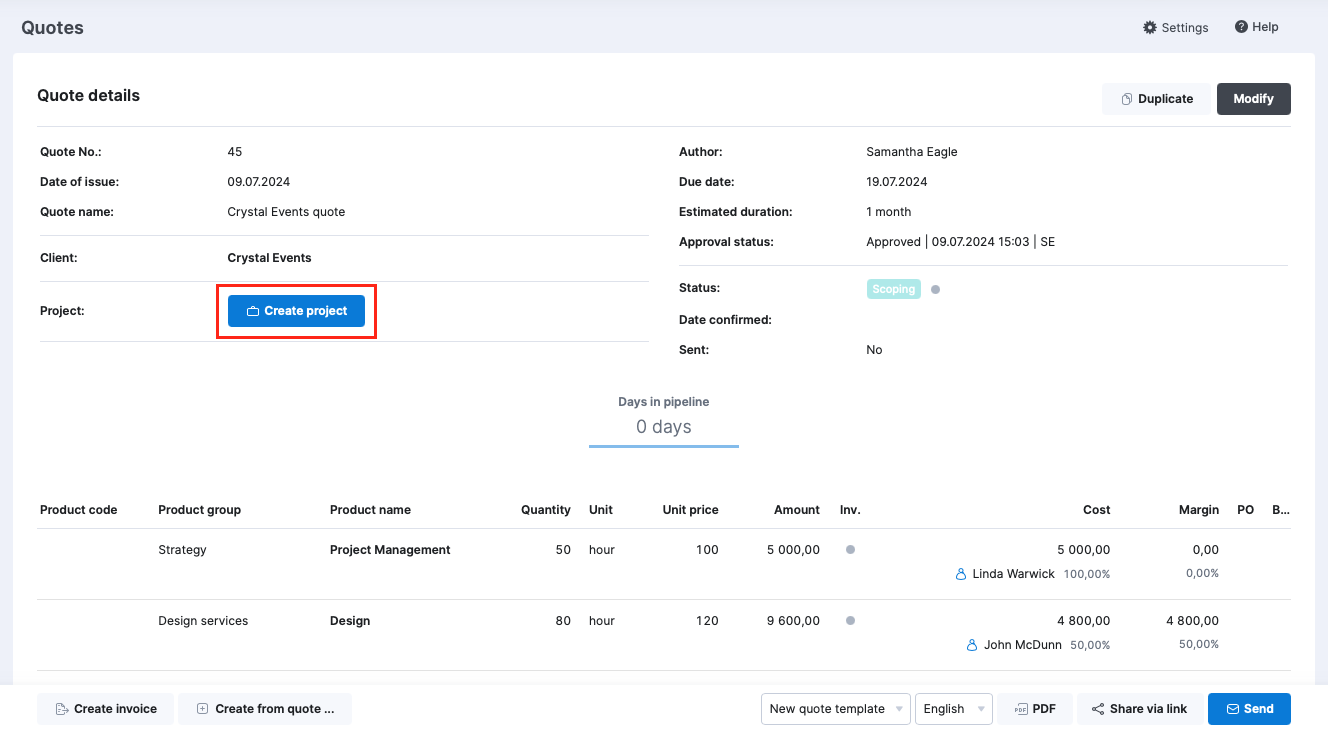Click the Create project button

coord(296,311)
